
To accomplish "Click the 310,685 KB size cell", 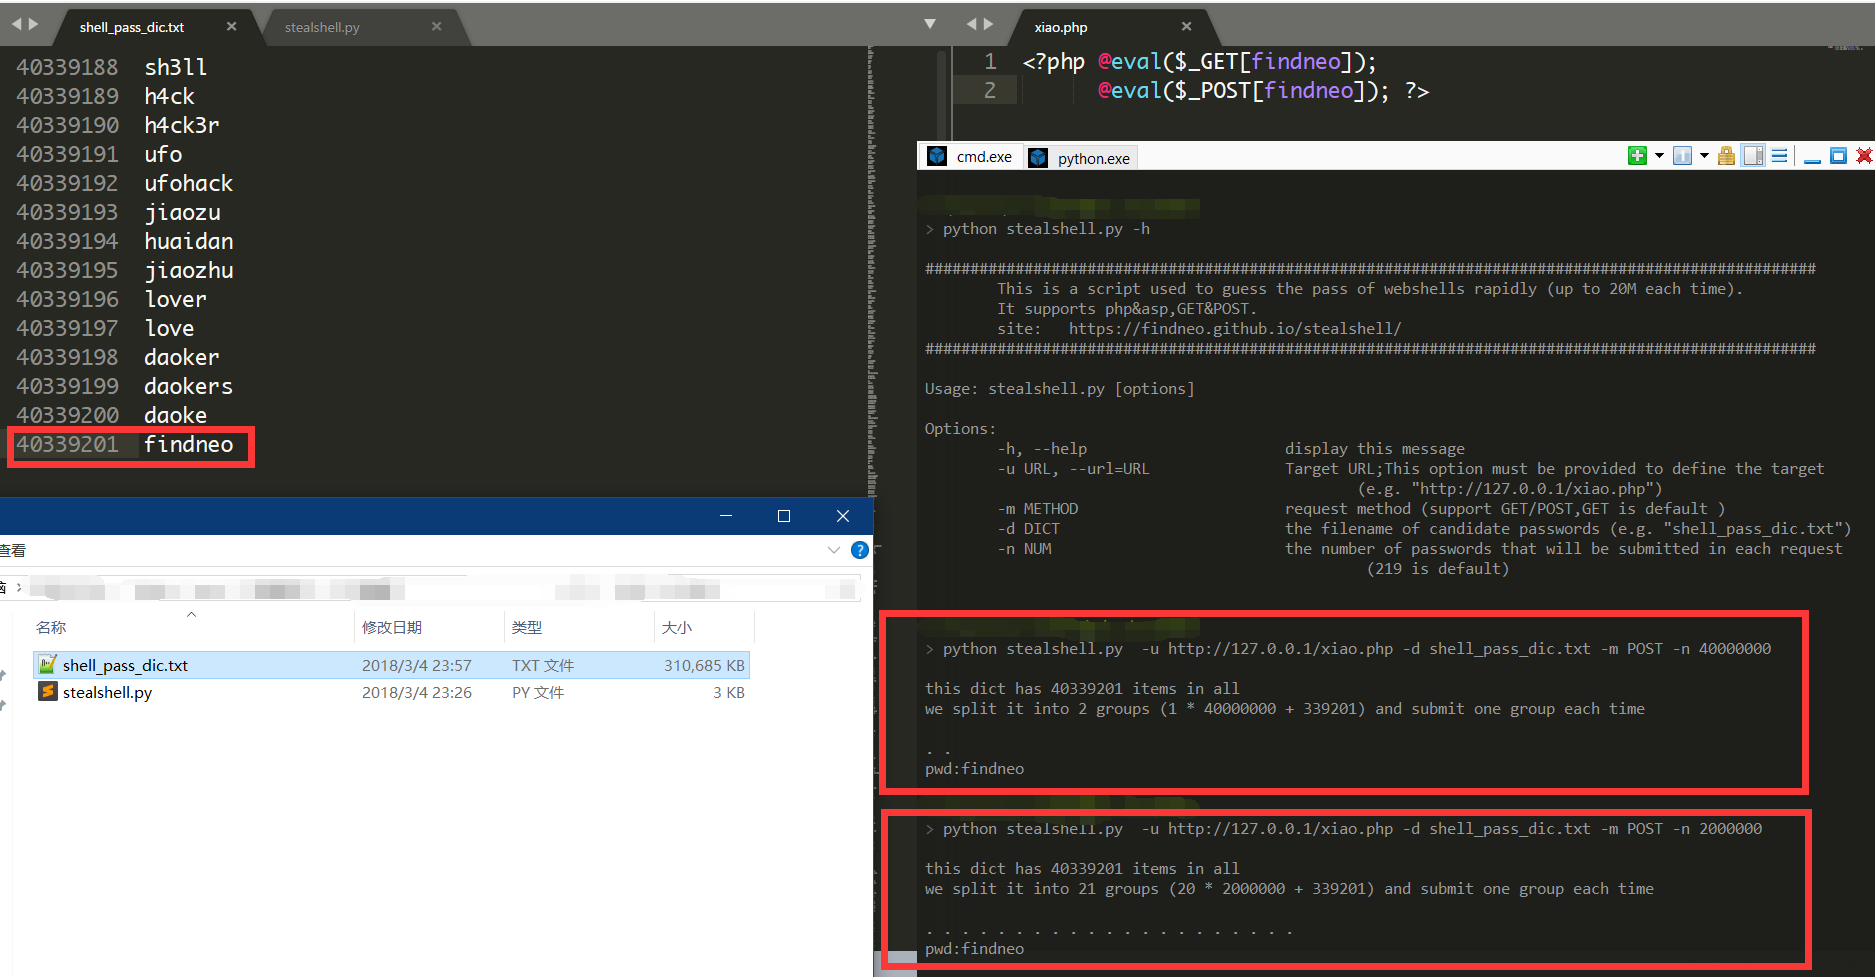I will tap(704, 665).
